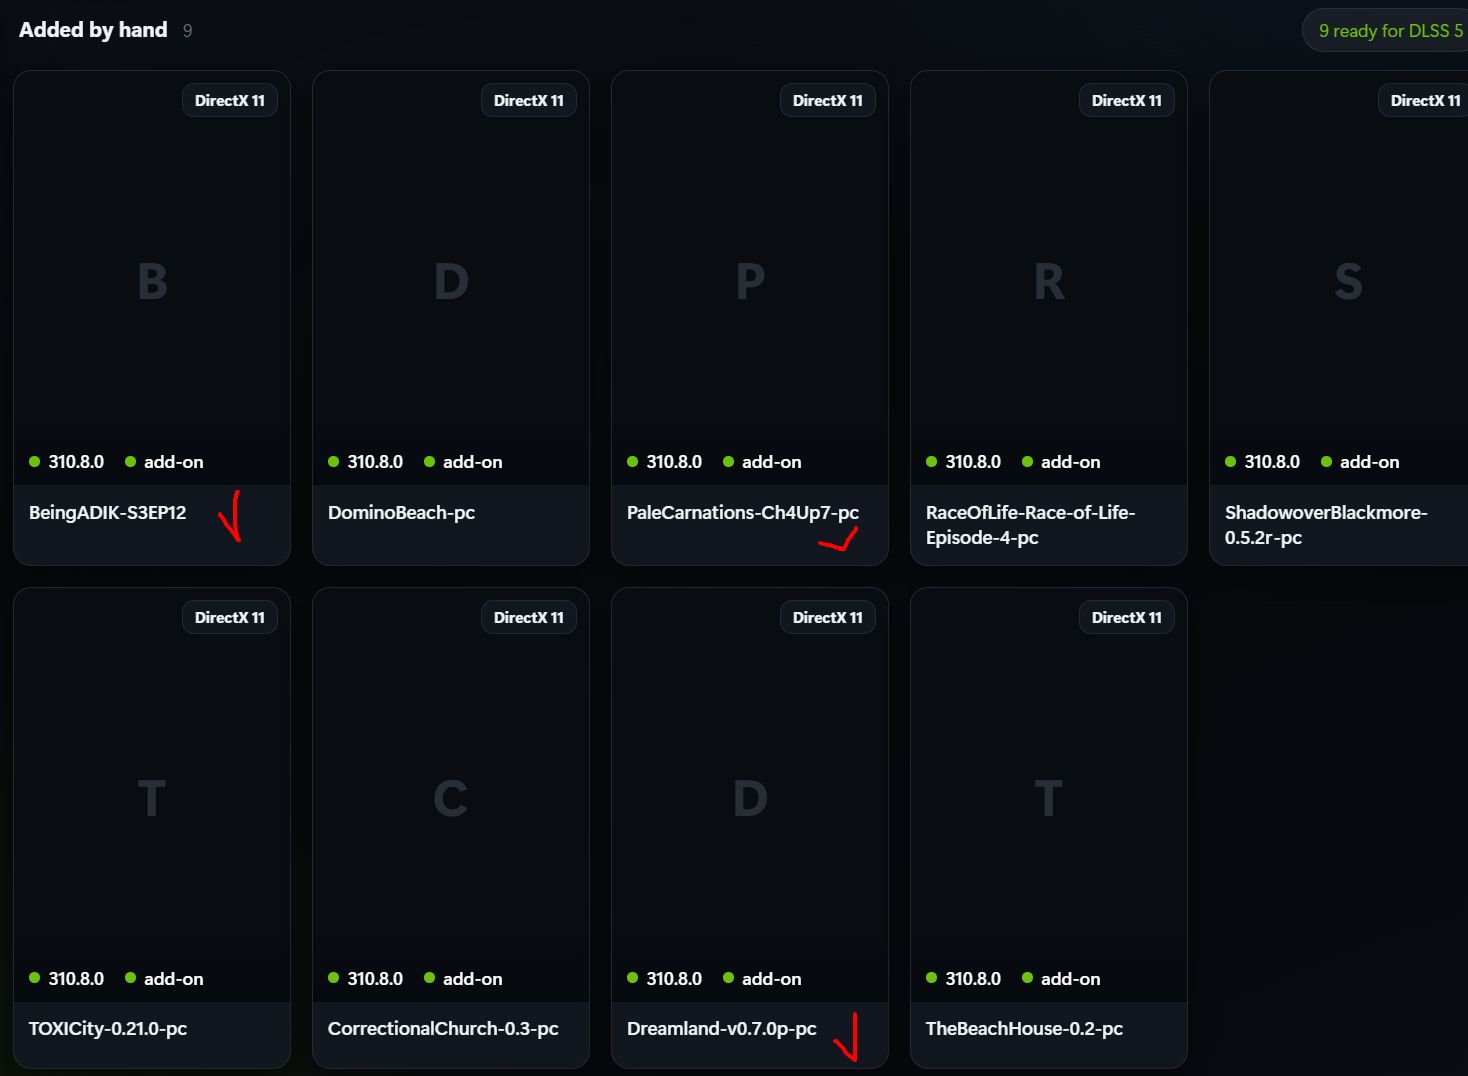Click add-on indicator on CorrectionalChurch card

463,978
